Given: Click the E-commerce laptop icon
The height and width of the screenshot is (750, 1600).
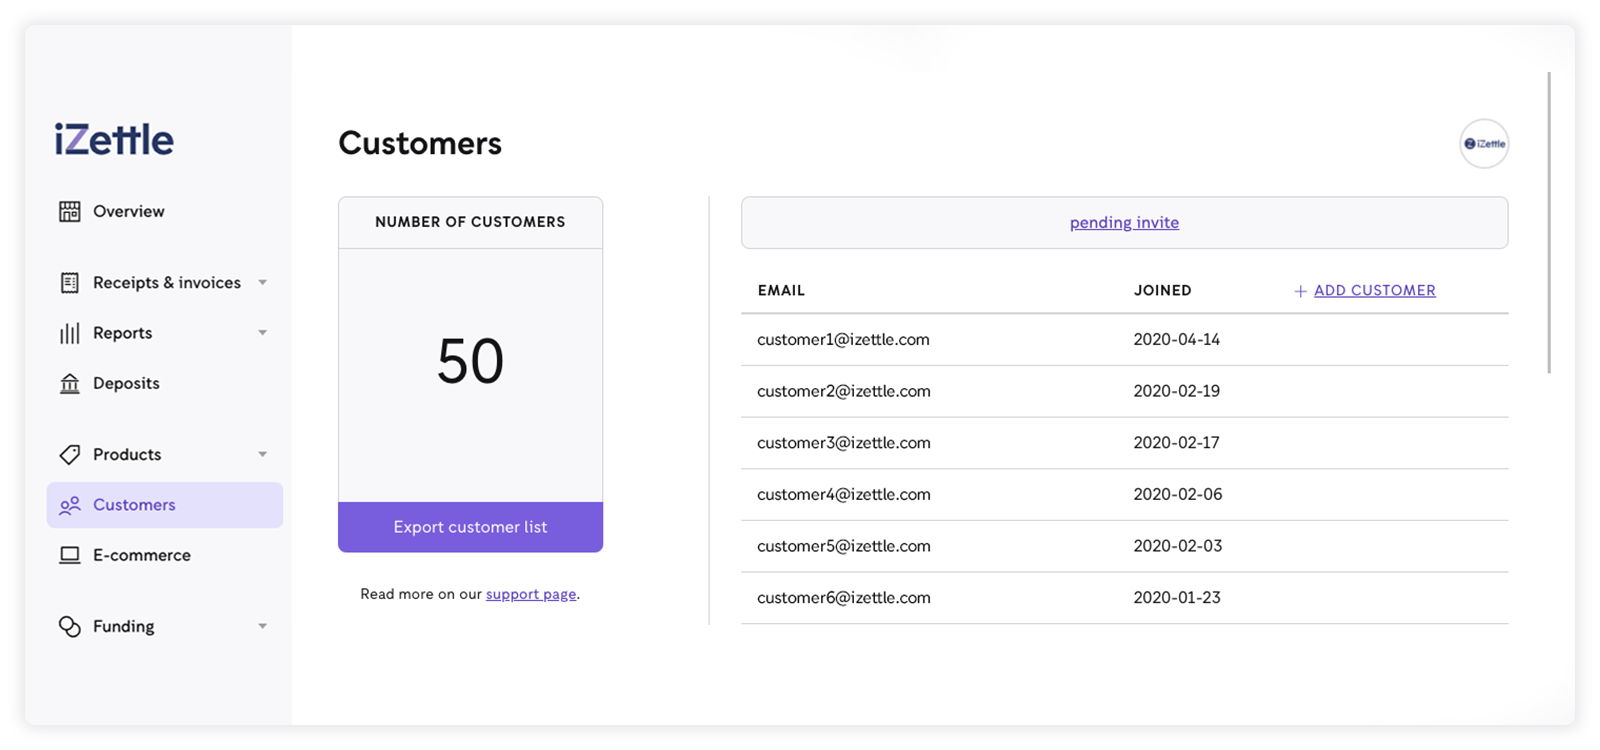Looking at the screenshot, I should pos(69,555).
